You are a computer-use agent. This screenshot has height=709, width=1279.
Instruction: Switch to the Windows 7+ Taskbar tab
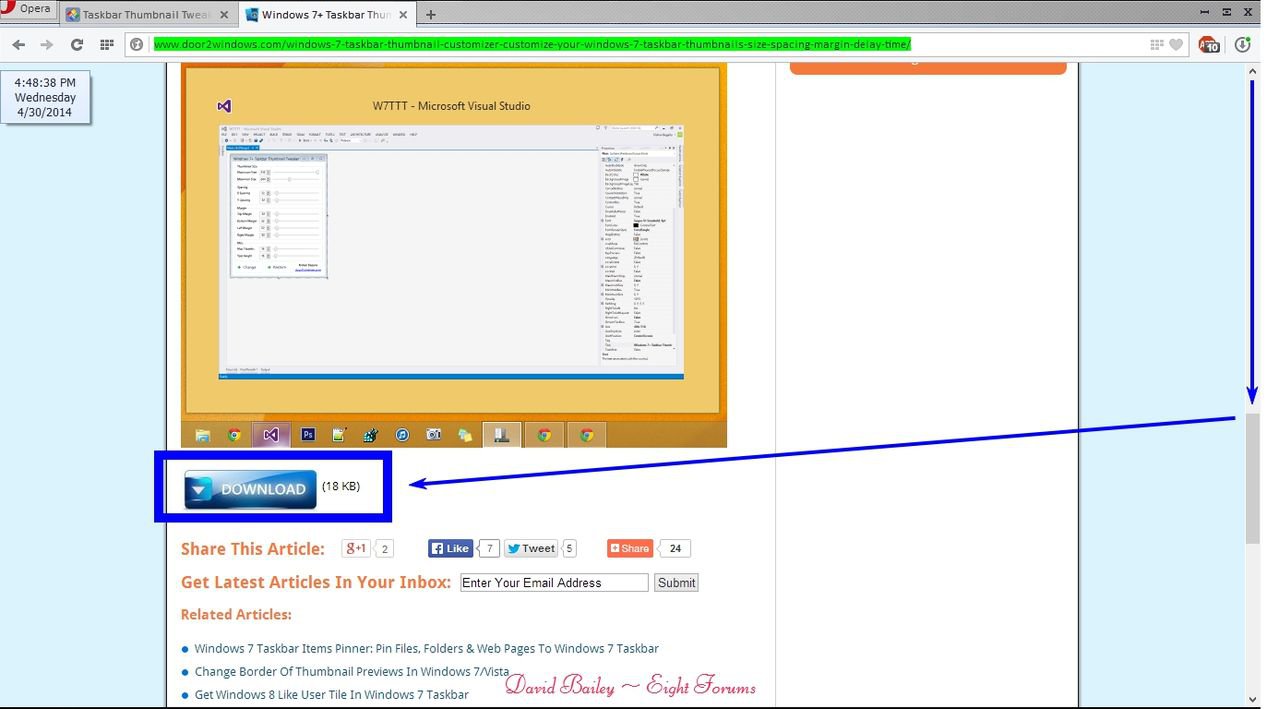(320, 14)
